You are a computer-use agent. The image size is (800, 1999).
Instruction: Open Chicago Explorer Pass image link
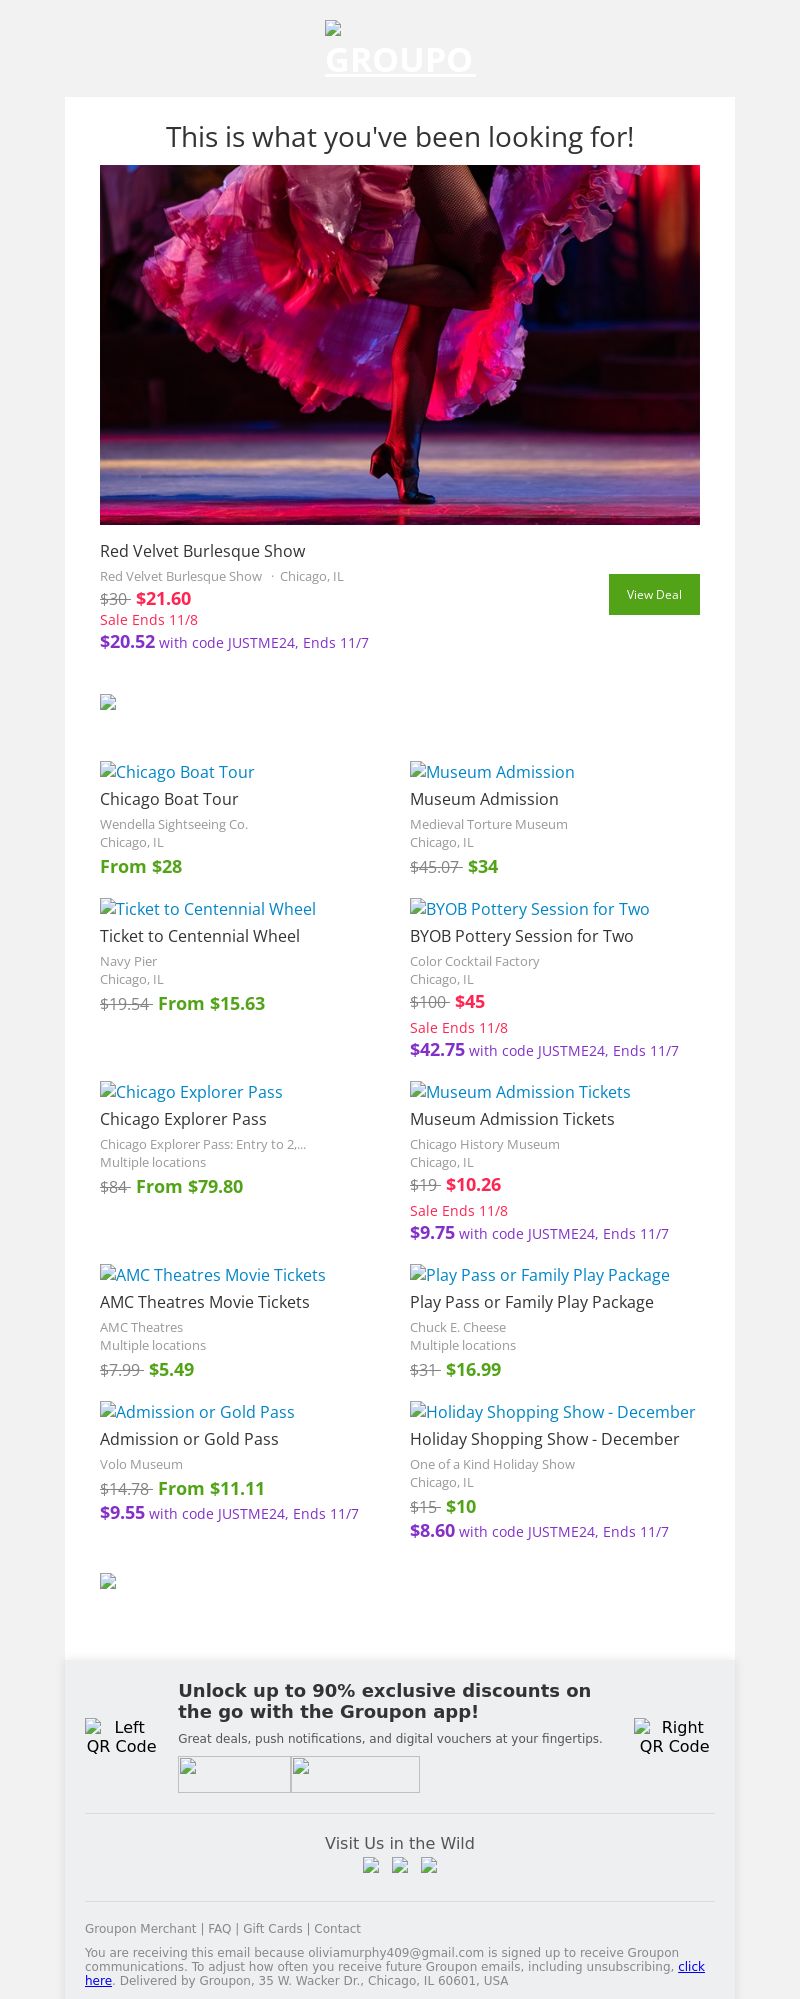[x=191, y=1092]
